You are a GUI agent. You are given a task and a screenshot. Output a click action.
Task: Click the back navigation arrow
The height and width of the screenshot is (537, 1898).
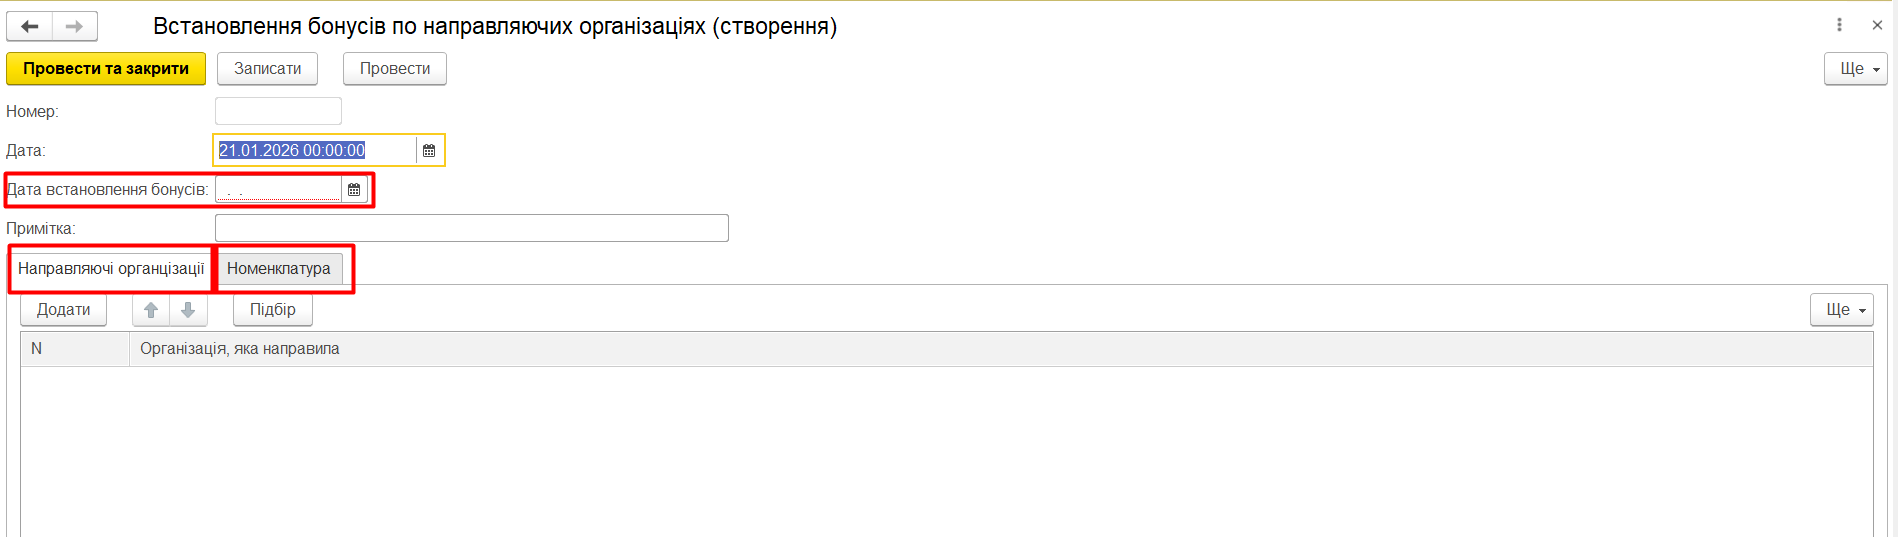30,26
